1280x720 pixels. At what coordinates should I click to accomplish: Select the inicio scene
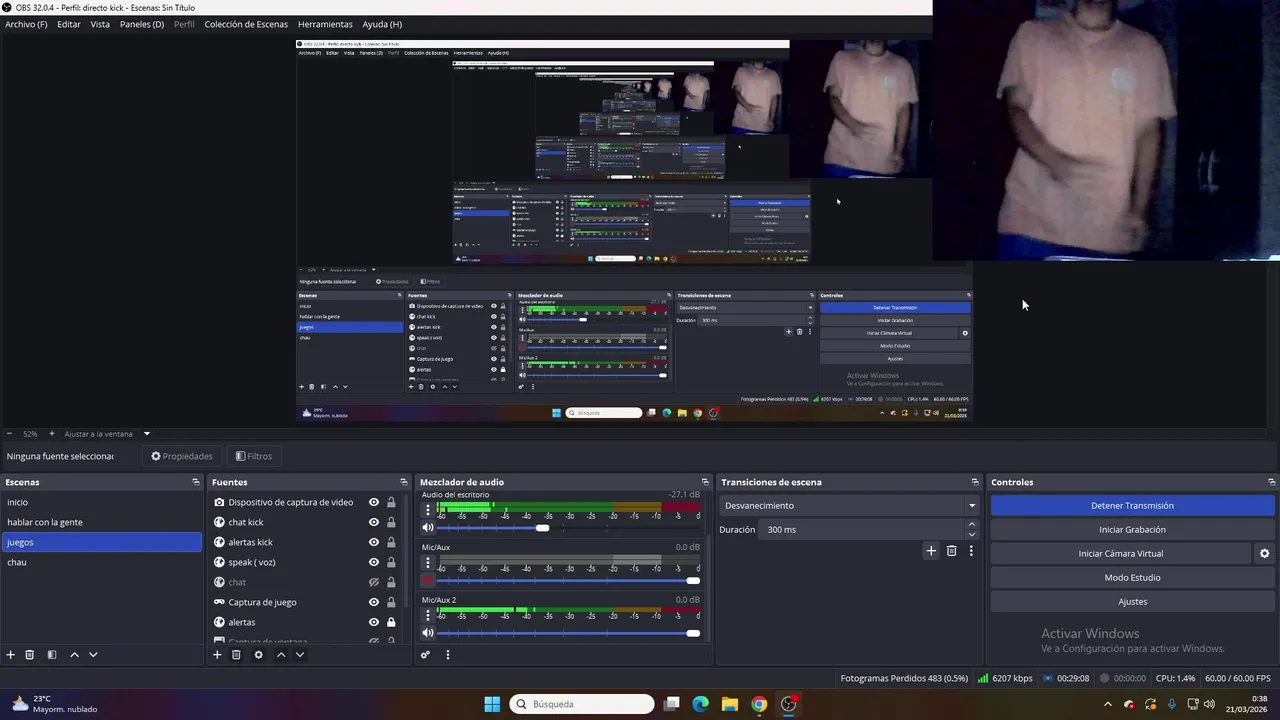click(101, 502)
